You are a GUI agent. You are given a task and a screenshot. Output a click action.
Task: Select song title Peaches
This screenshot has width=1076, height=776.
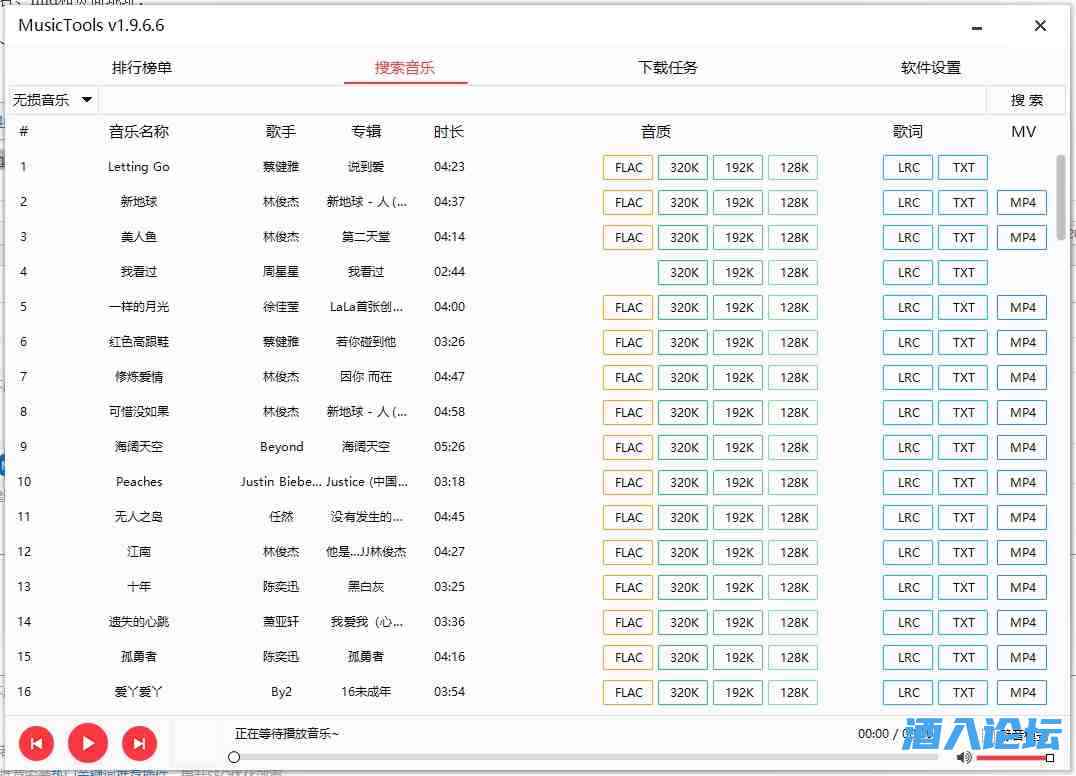[x=139, y=482]
